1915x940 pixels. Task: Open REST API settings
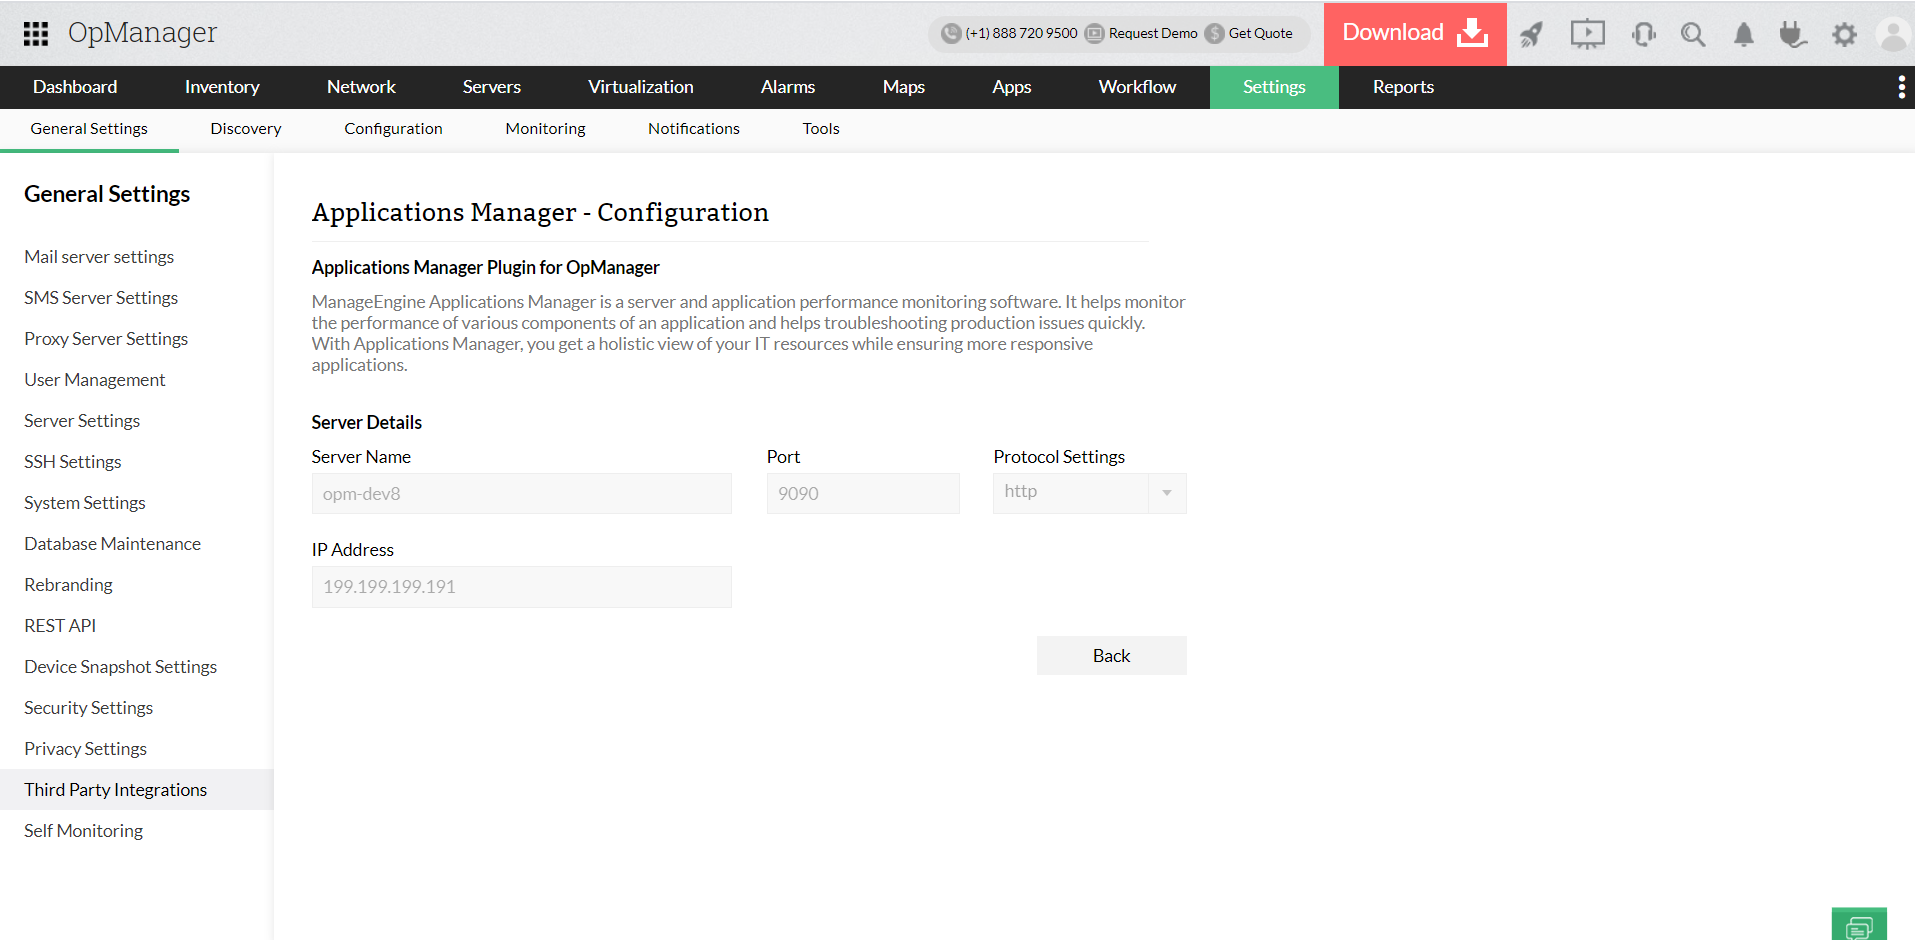pos(60,626)
